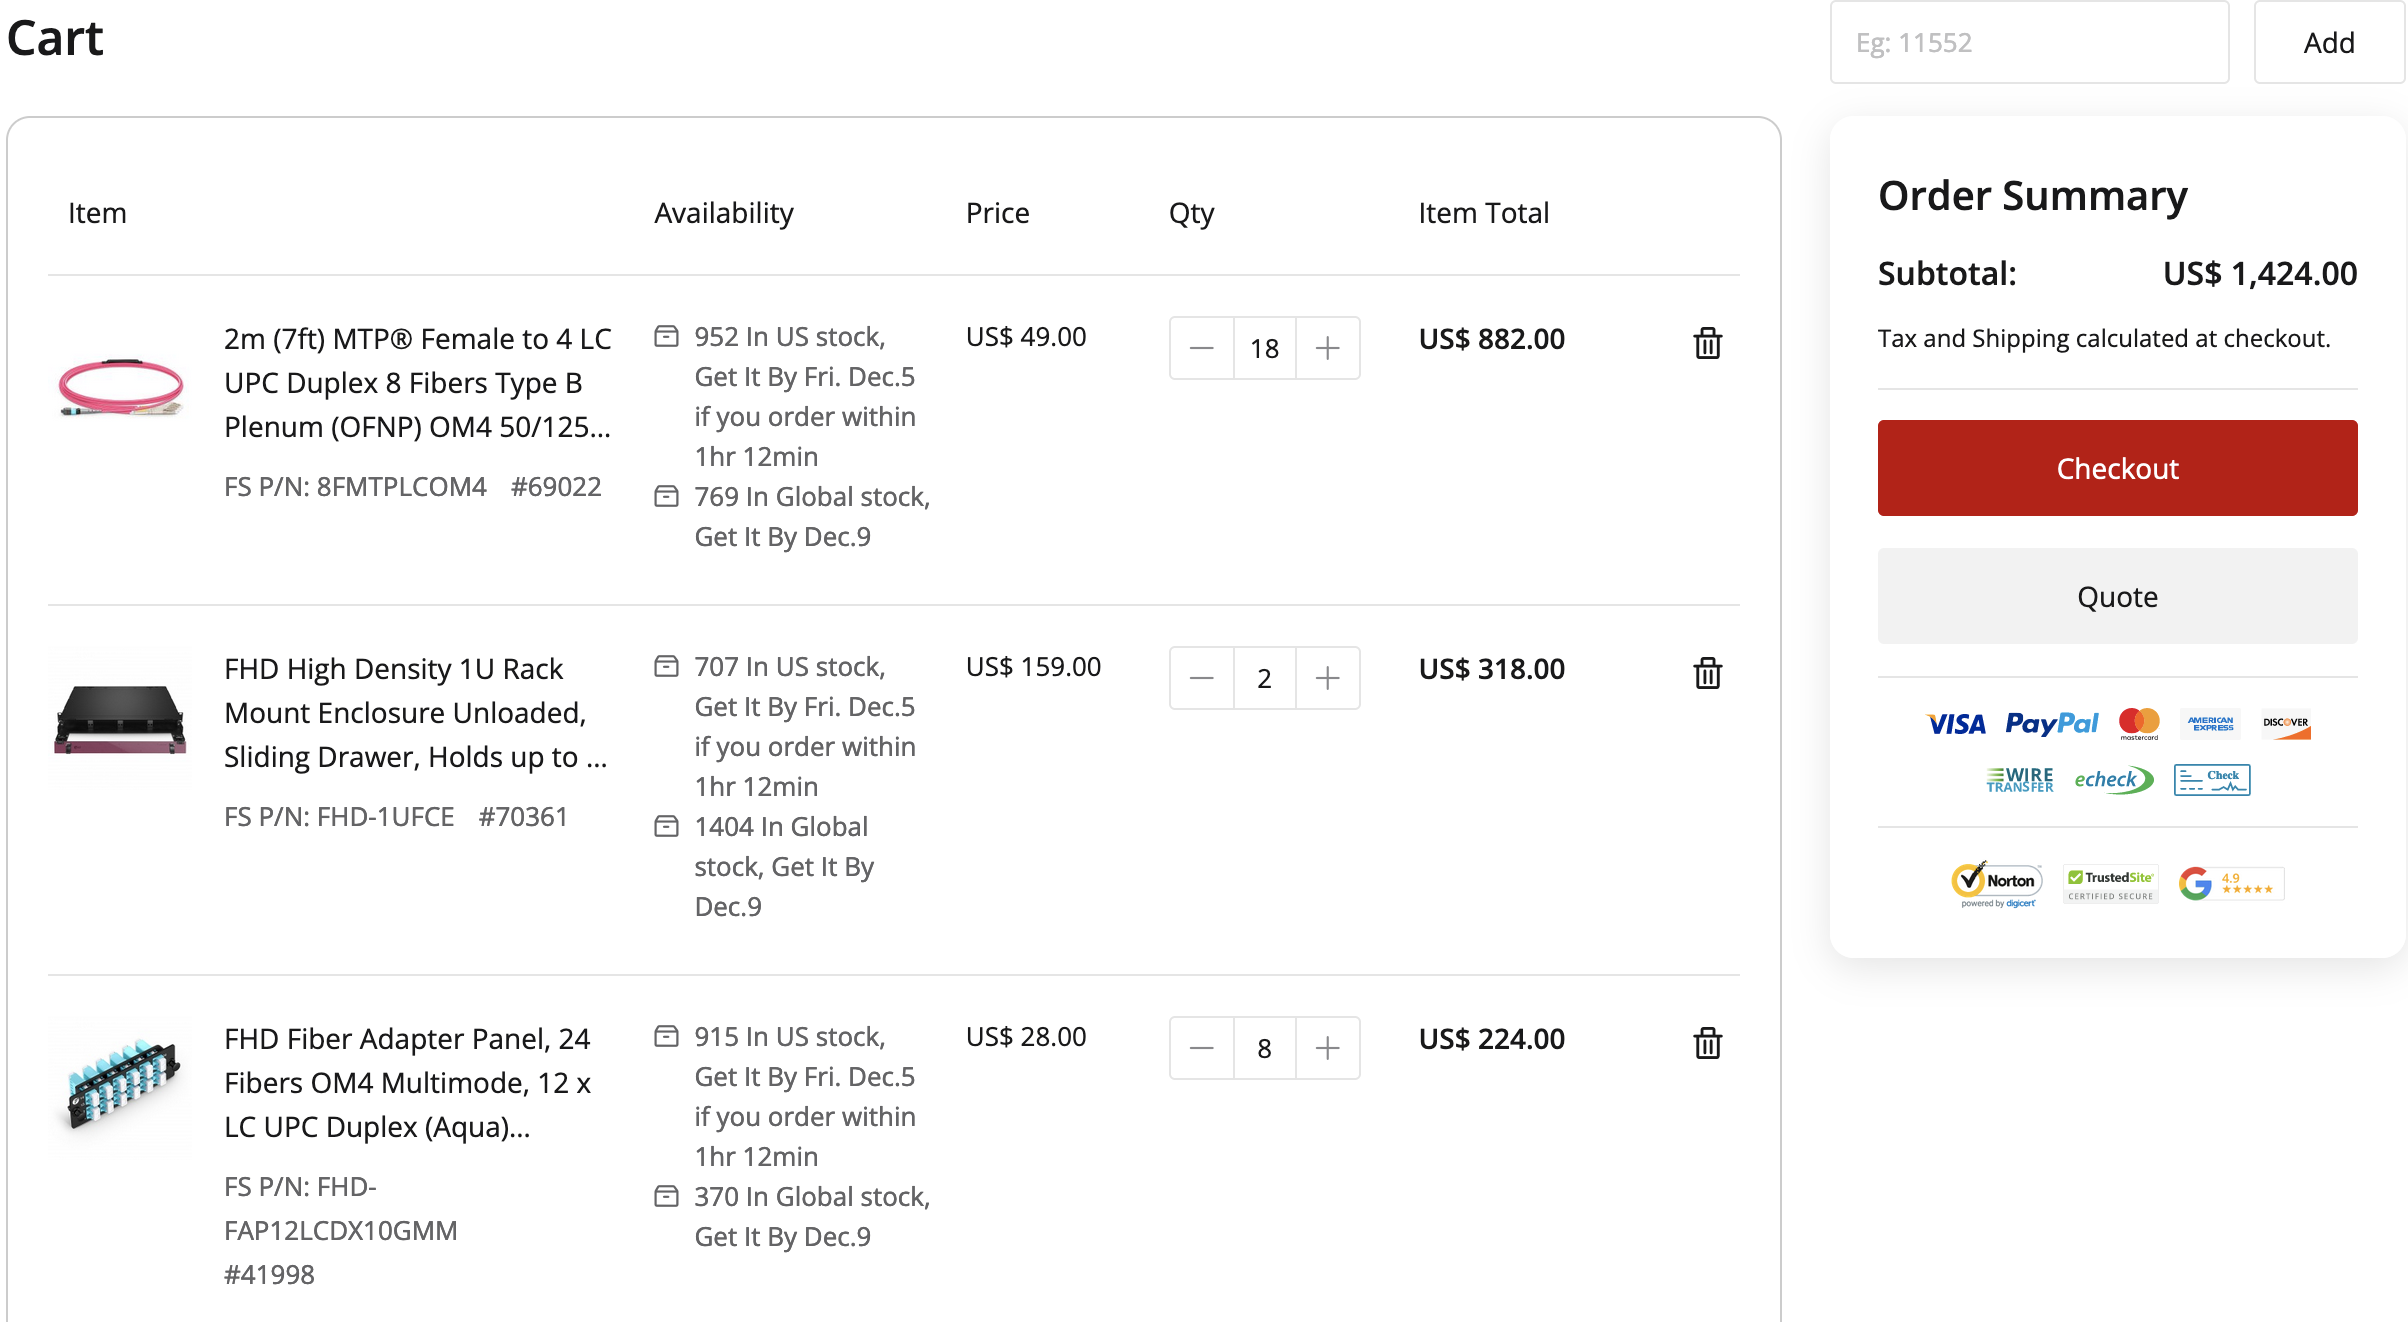Open the pink MTP cable thumbnail

tap(121, 386)
